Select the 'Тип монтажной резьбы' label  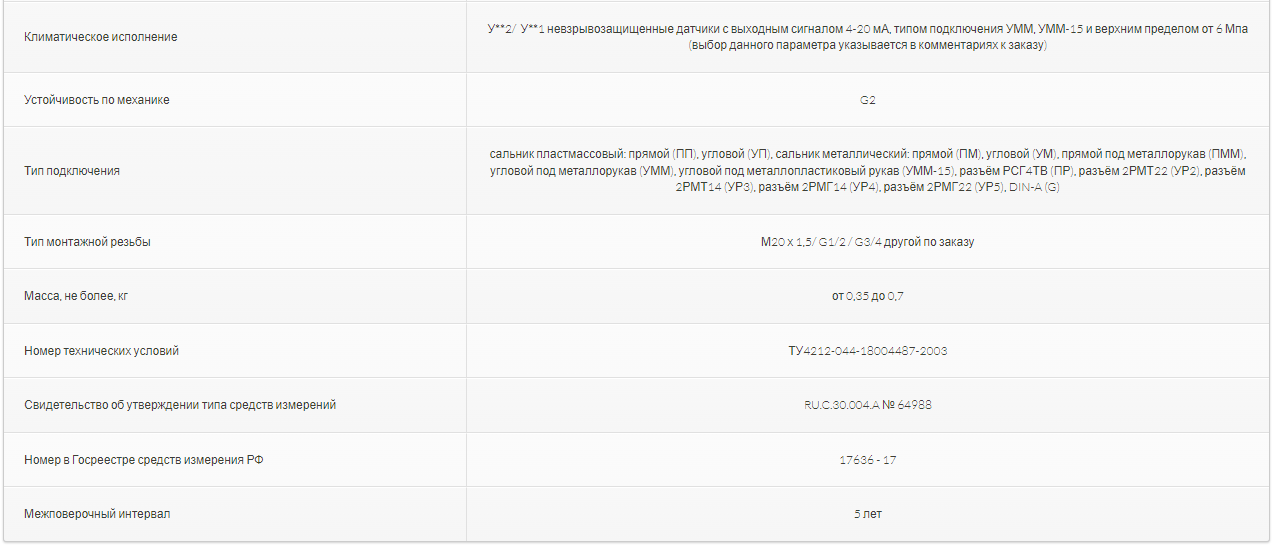click(88, 242)
